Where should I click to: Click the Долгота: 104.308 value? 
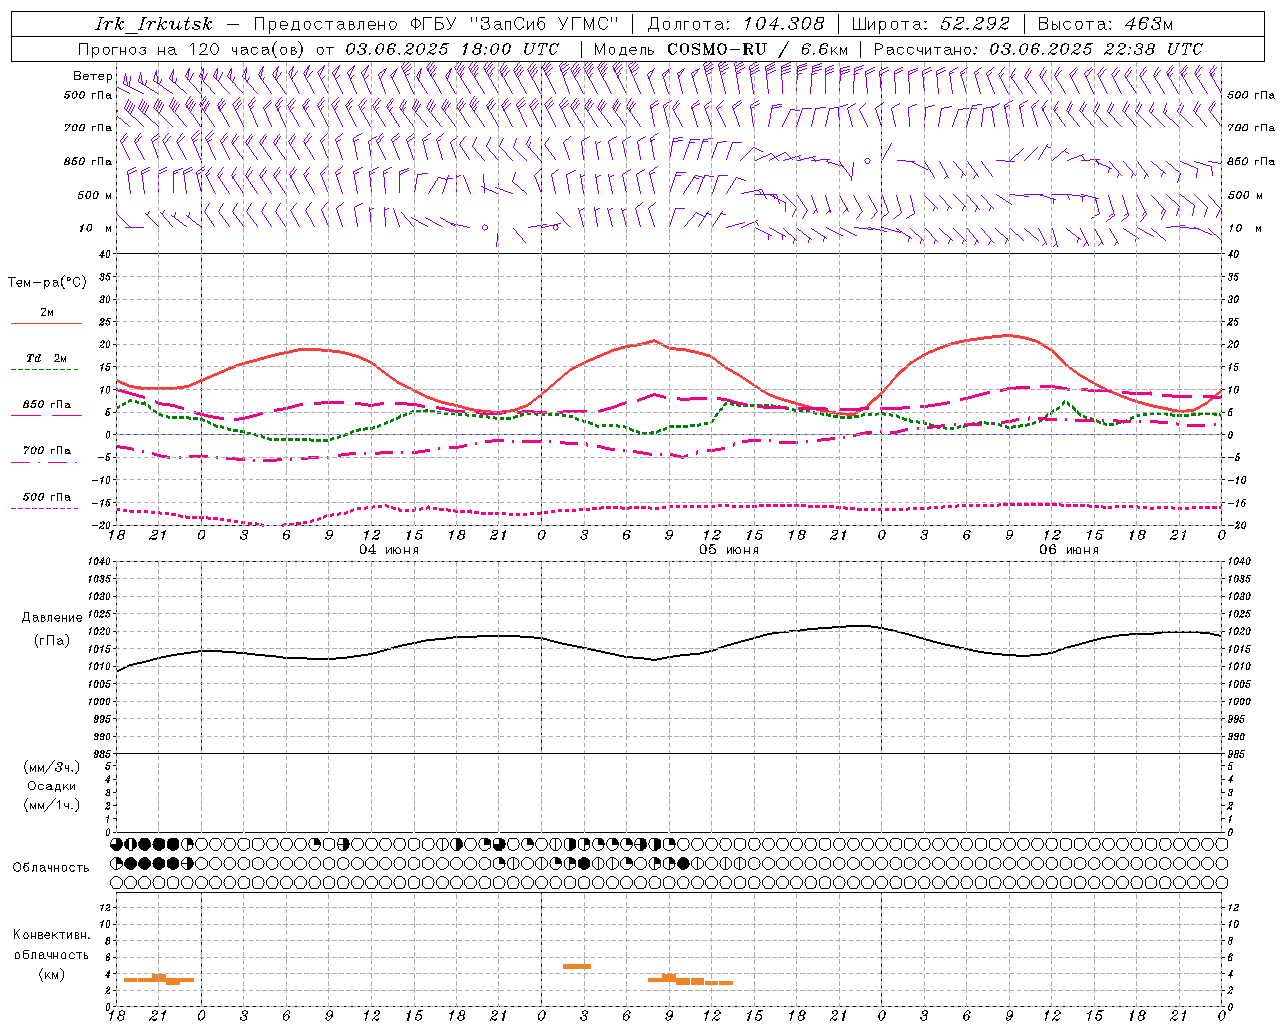tap(736, 24)
